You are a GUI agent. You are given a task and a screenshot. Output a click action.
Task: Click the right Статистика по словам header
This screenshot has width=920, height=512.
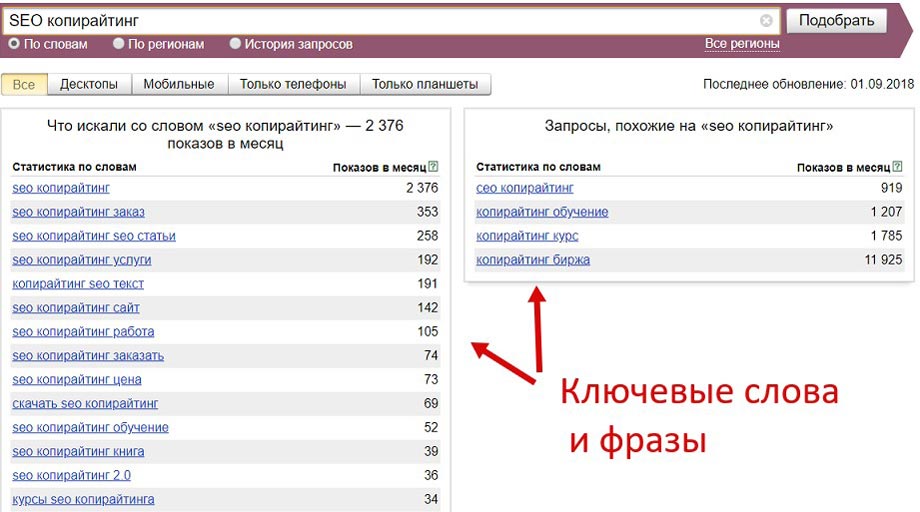pyautogui.click(x=539, y=167)
